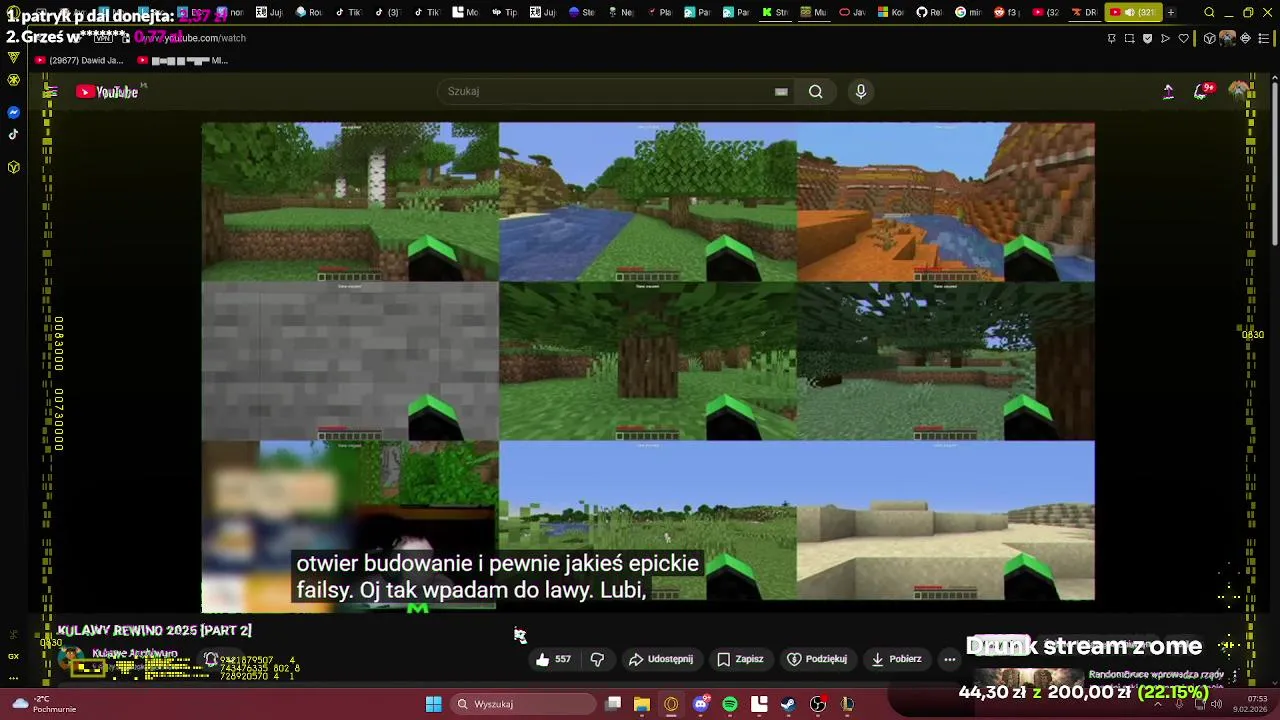1280x720 pixels.
Task: Open a new browser tab with plus
Action: click(1171, 12)
